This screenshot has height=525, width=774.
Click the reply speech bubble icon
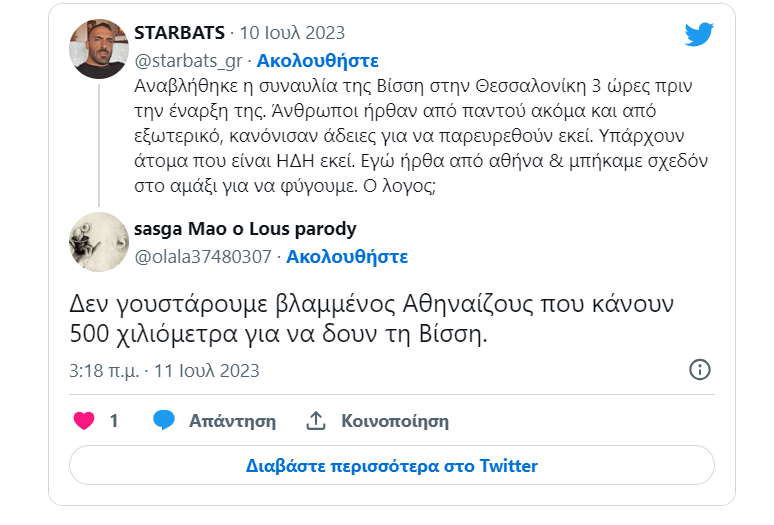coord(164,421)
